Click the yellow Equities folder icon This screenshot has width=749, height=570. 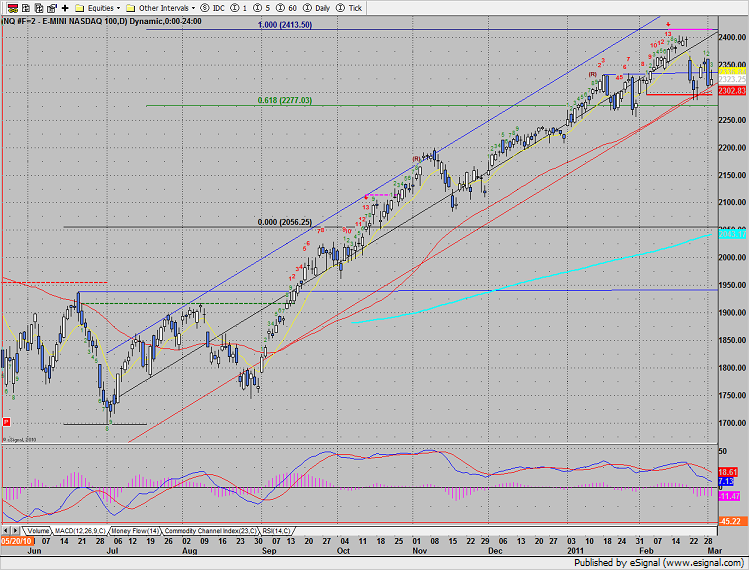click(x=80, y=8)
